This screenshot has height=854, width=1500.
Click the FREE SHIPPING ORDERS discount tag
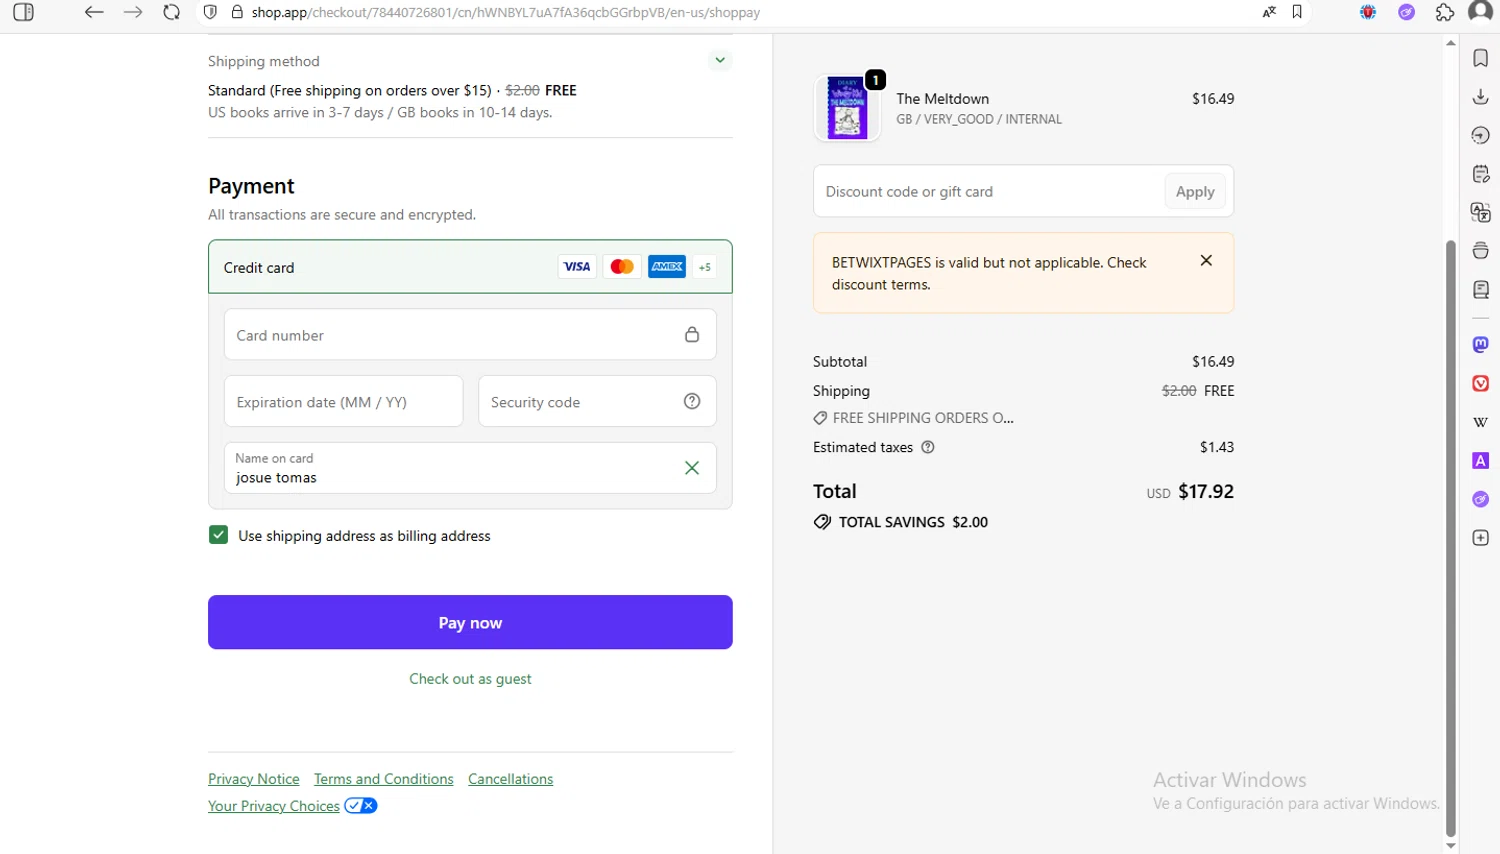pos(914,418)
